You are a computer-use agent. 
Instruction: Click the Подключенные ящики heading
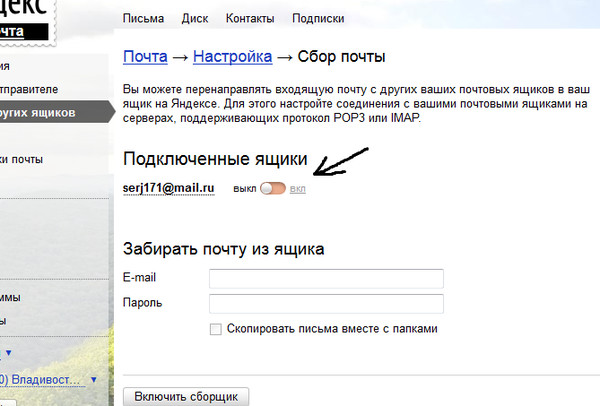point(215,159)
